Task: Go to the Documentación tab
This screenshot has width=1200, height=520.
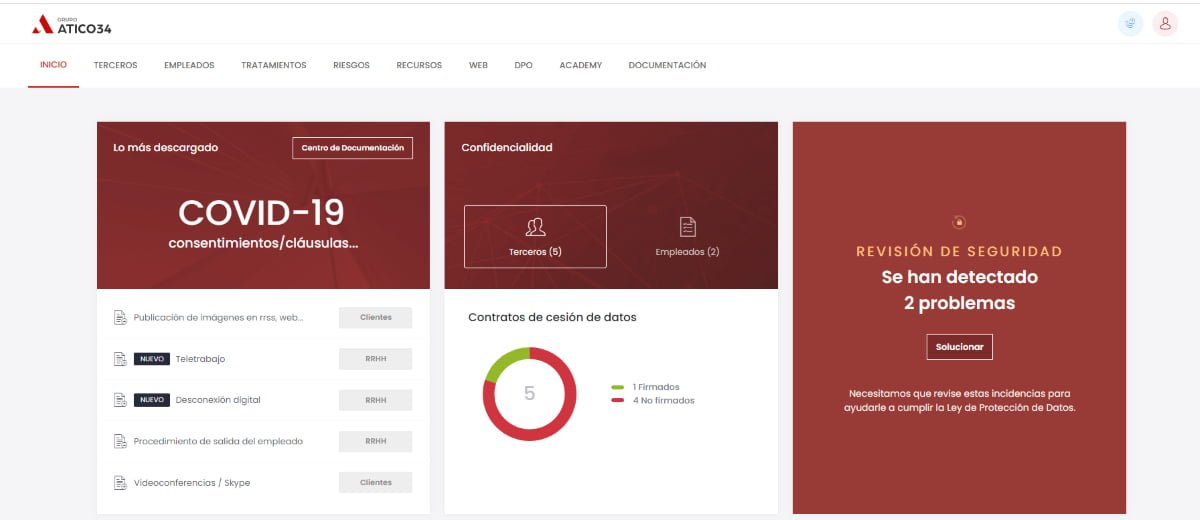Action: tap(667, 65)
